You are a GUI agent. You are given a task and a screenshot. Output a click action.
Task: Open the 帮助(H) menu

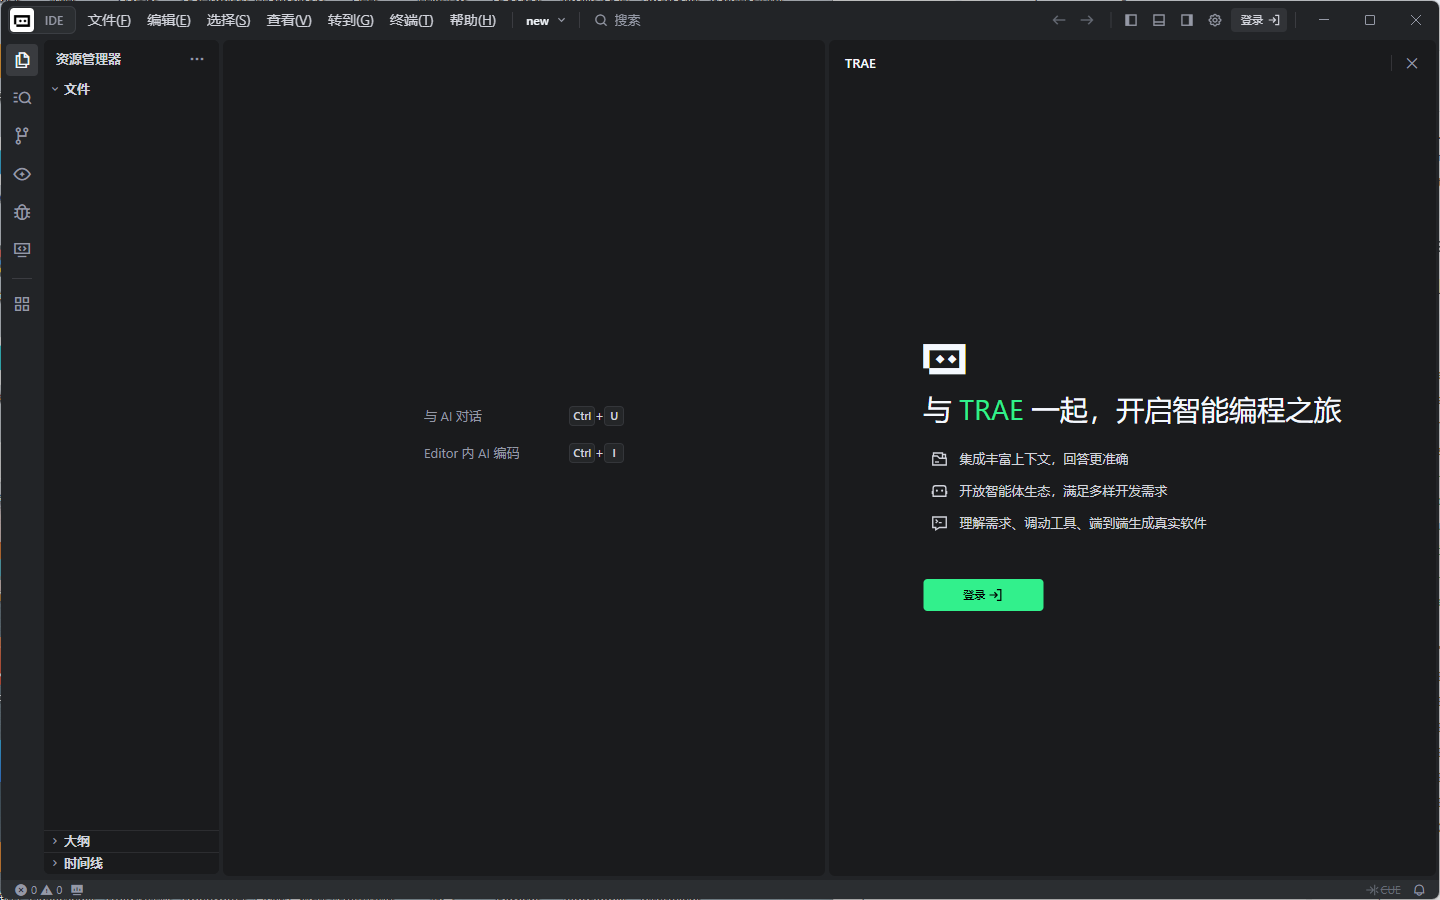(472, 20)
